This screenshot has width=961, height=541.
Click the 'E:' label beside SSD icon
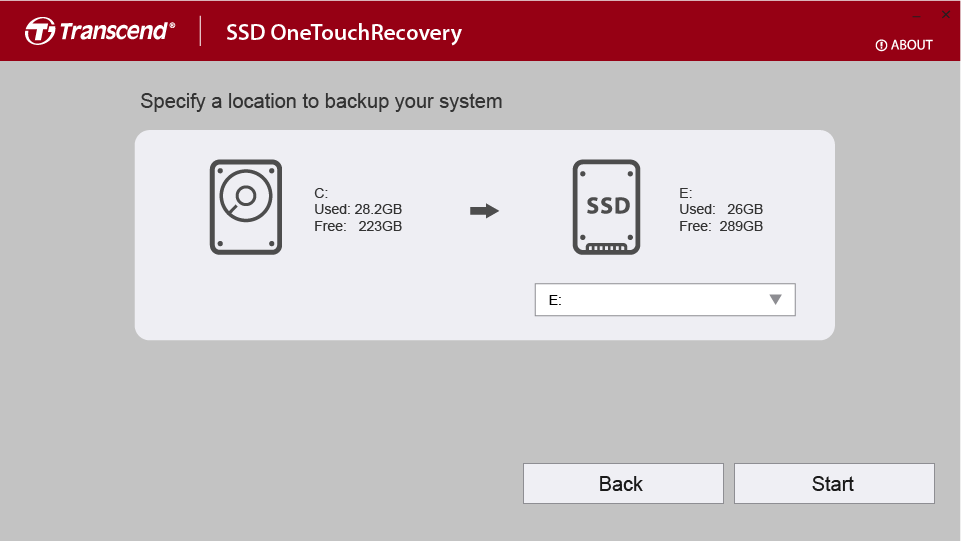(686, 193)
